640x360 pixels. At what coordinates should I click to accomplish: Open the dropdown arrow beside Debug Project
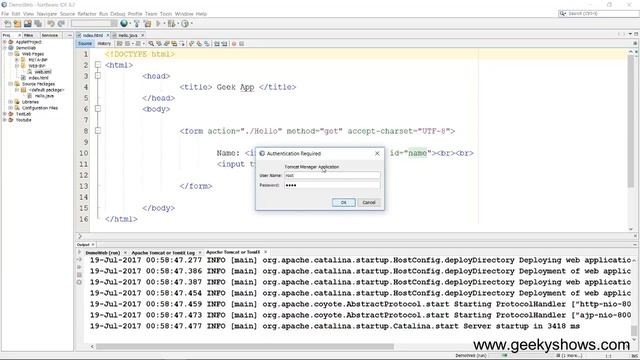(178, 24)
